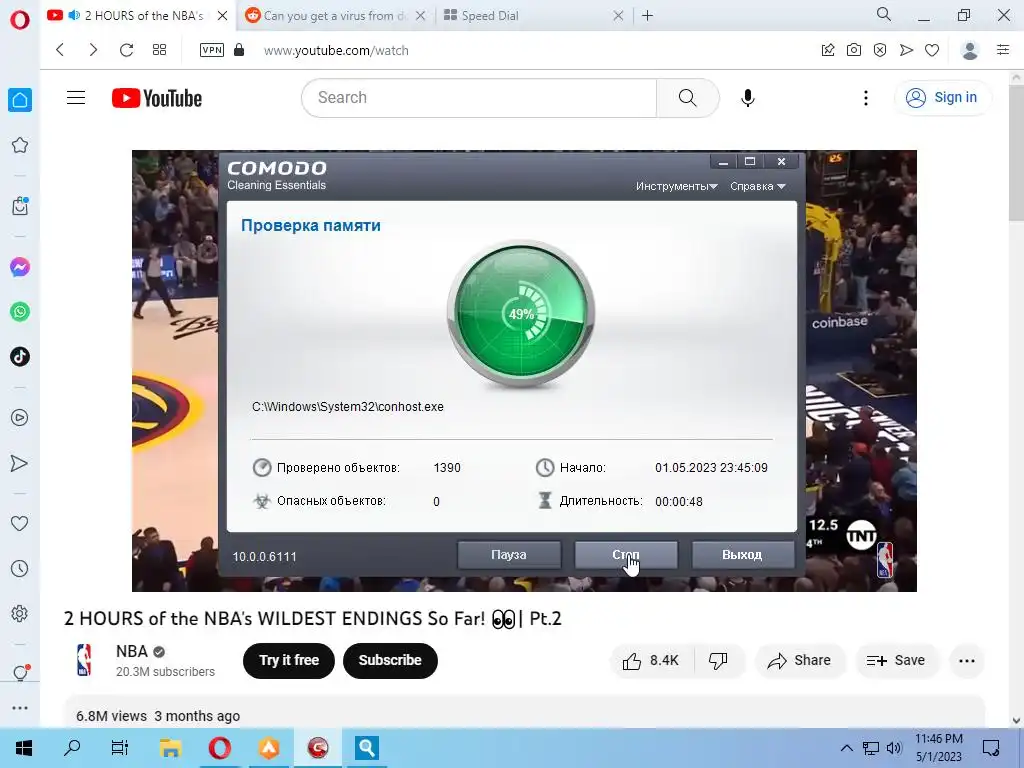Subscribe to the NBA channel
The width and height of the screenshot is (1024, 768).
pyautogui.click(x=390, y=660)
